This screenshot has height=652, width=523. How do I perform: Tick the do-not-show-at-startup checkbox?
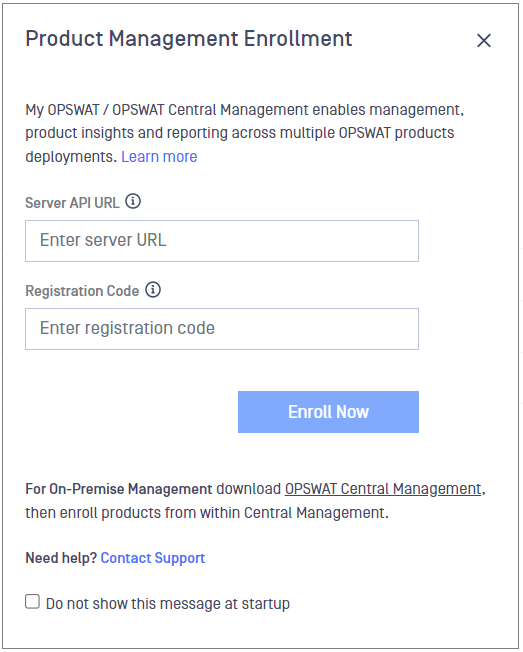pyautogui.click(x=32, y=601)
